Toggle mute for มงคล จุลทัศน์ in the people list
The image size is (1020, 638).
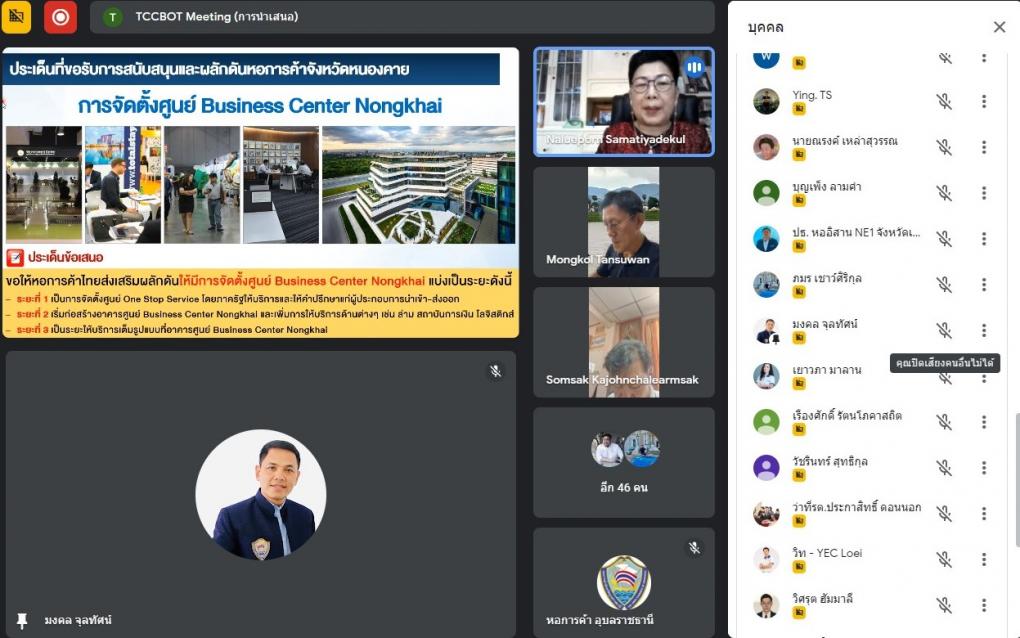pyautogui.click(x=945, y=330)
